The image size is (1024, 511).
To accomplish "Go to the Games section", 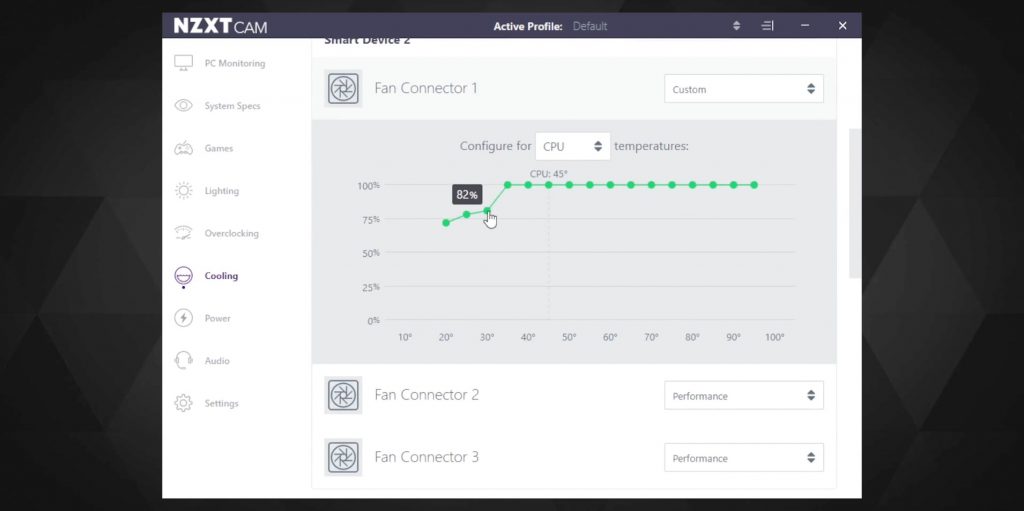I will coord(219,148).
